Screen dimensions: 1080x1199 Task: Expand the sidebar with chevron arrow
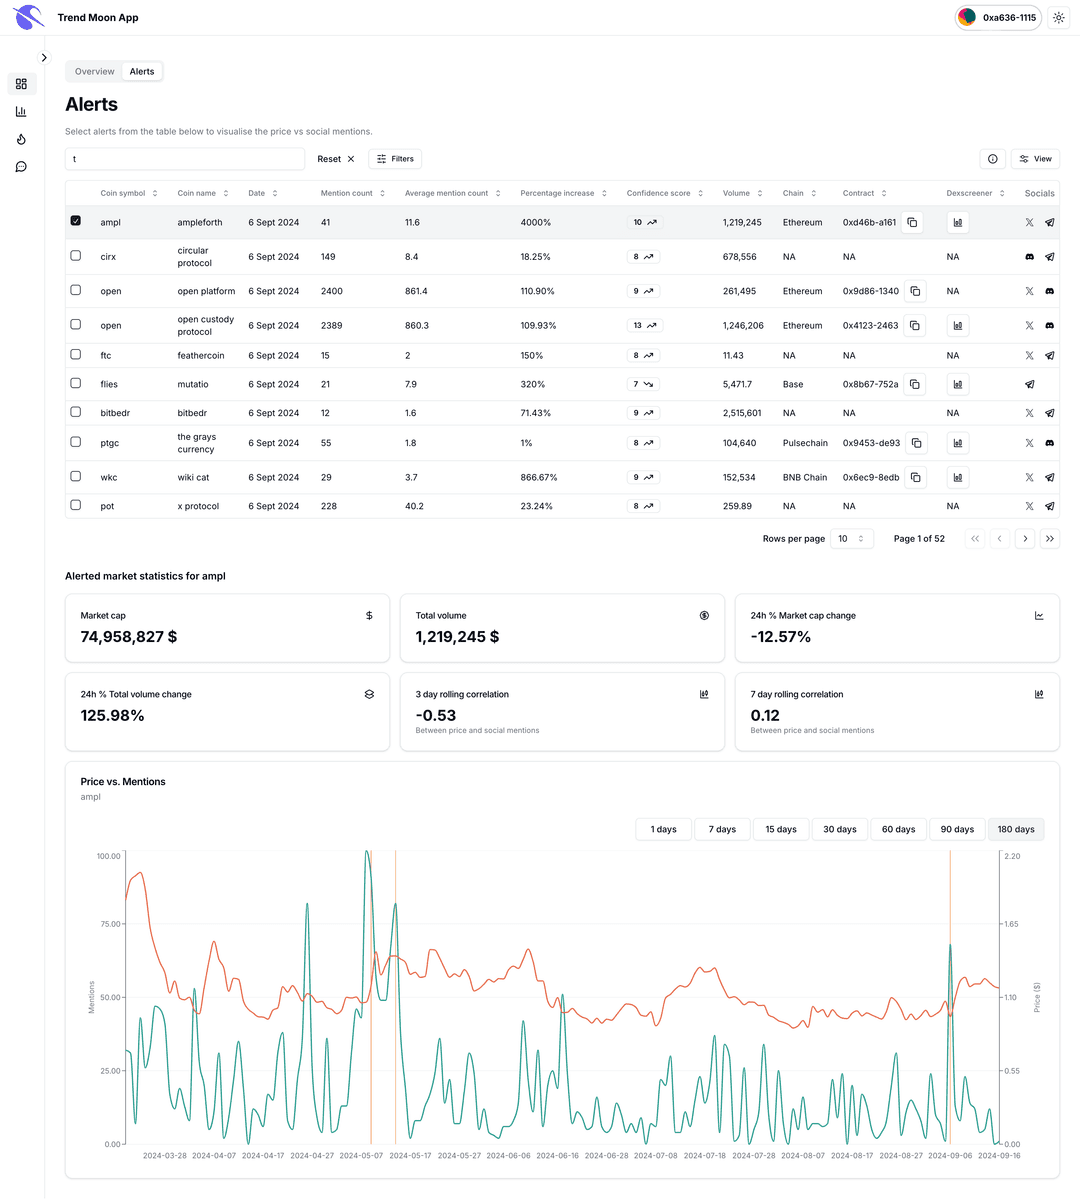44,58
